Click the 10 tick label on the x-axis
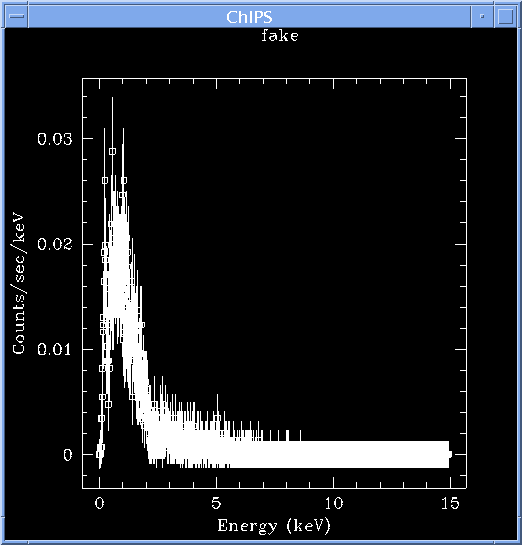Image resolution: width=522 pixels, height=545 pixels. pos(334,503)
